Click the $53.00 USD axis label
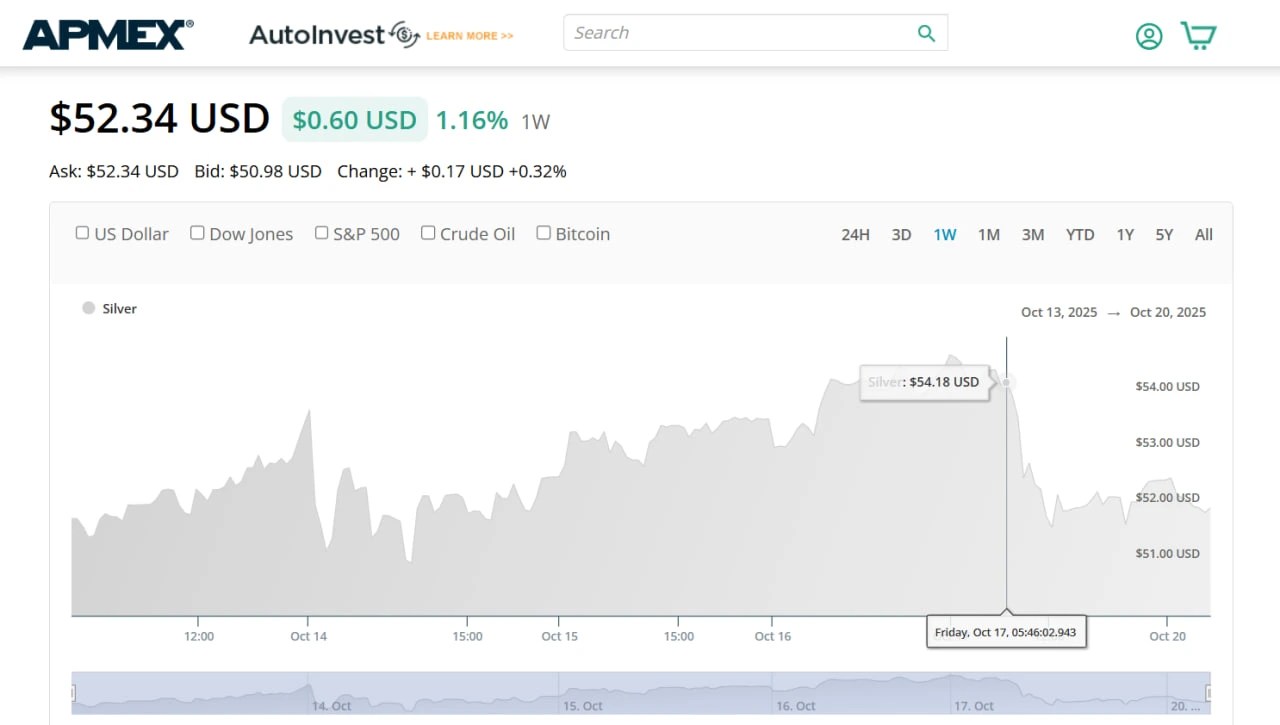The image size is (1280, 725). click(x=1167, y=442)
